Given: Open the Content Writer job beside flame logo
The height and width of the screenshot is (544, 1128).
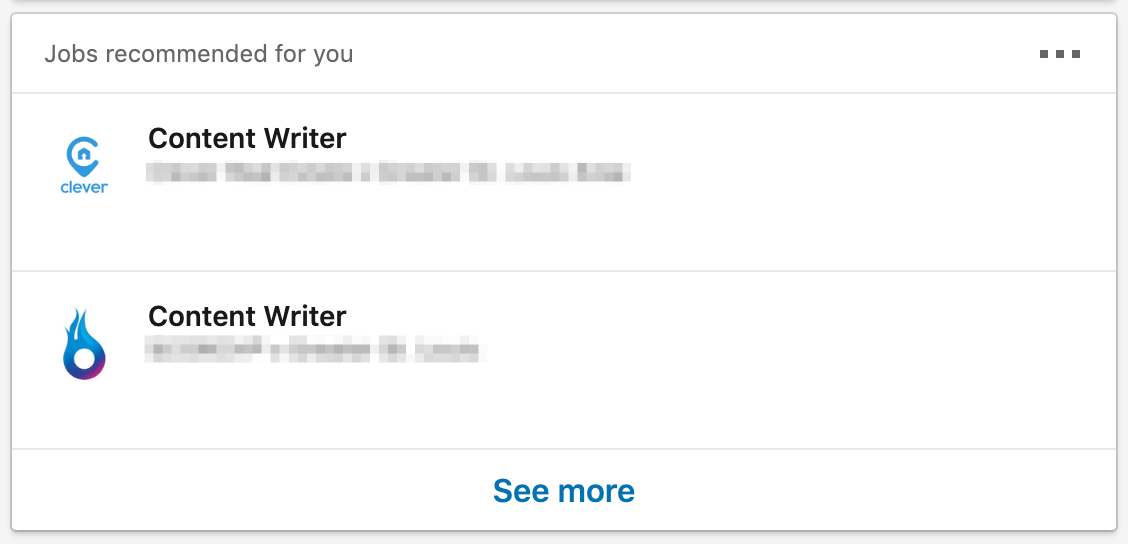Looking at the screenshot, I should [x=247, y=316].
